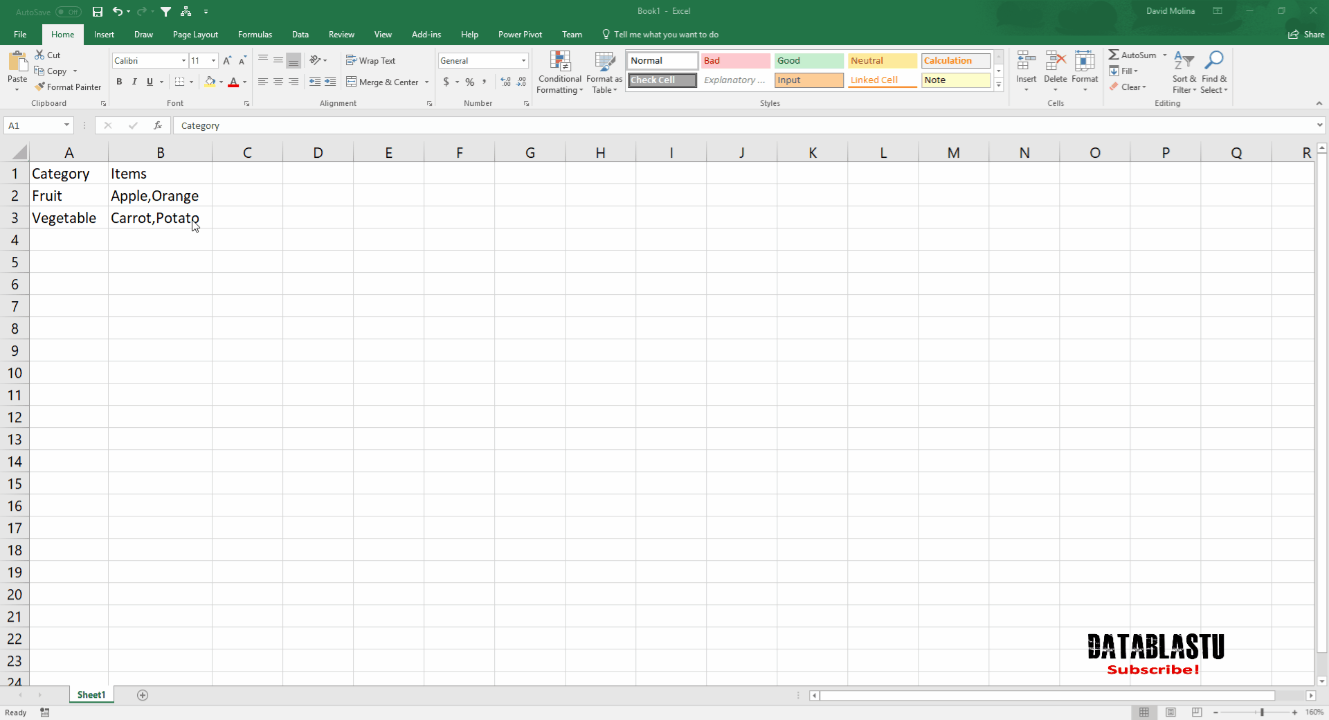Image resolution: width=1329 pixels, height=720 pixels.
Task: Click the Share button
Action: click(1305, 33)
